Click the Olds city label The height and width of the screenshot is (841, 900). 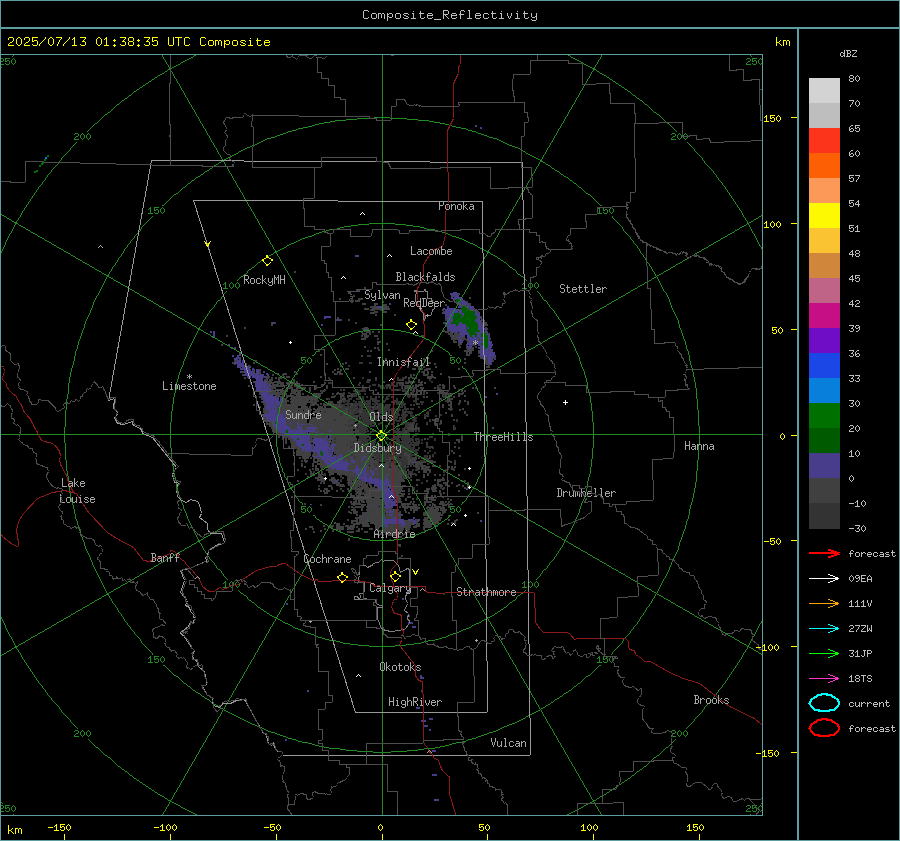pyautogui.click(x=381, y=417)
